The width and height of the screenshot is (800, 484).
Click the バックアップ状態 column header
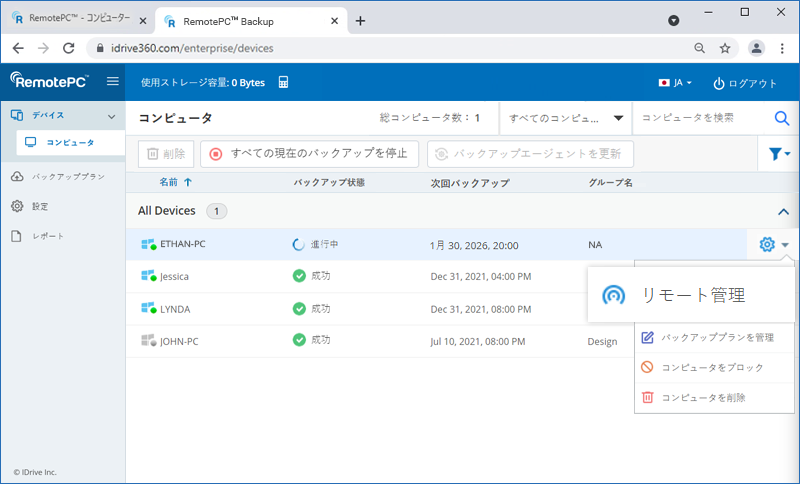(329, 183)
